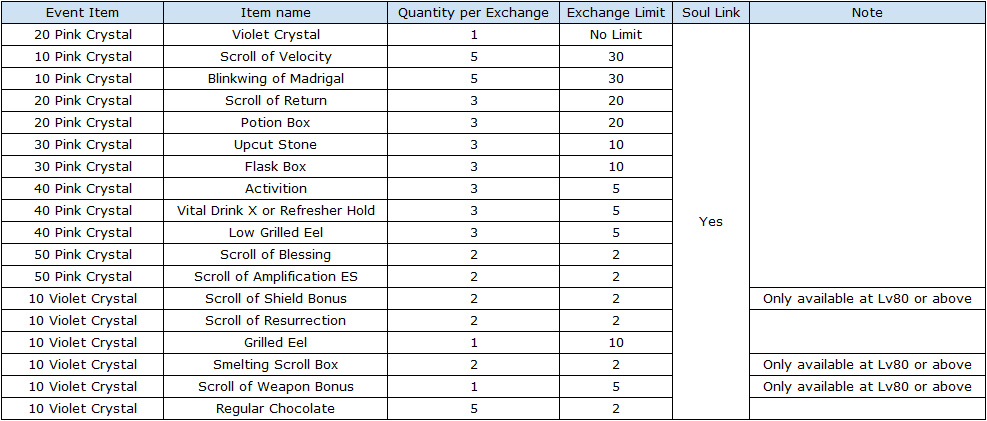Select the Regular Chocolate item cell

[x=276, y=409]
